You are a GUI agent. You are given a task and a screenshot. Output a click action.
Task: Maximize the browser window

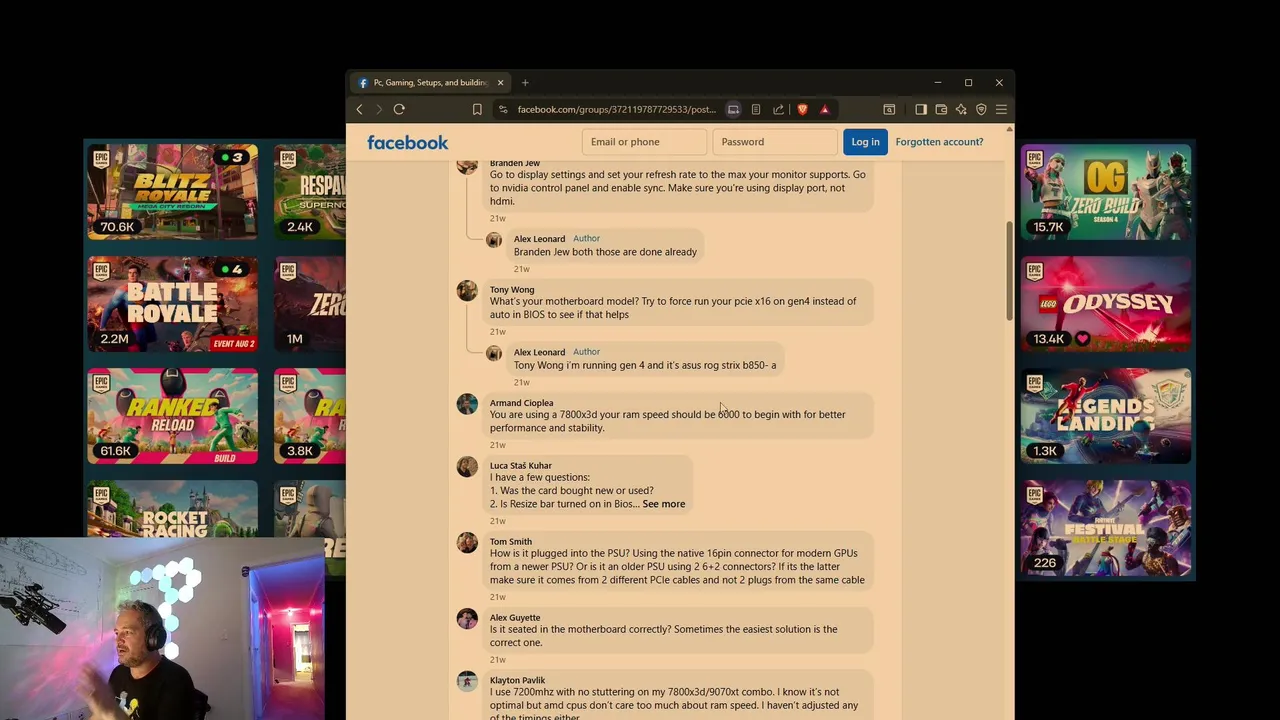click(x=968, y=83)
